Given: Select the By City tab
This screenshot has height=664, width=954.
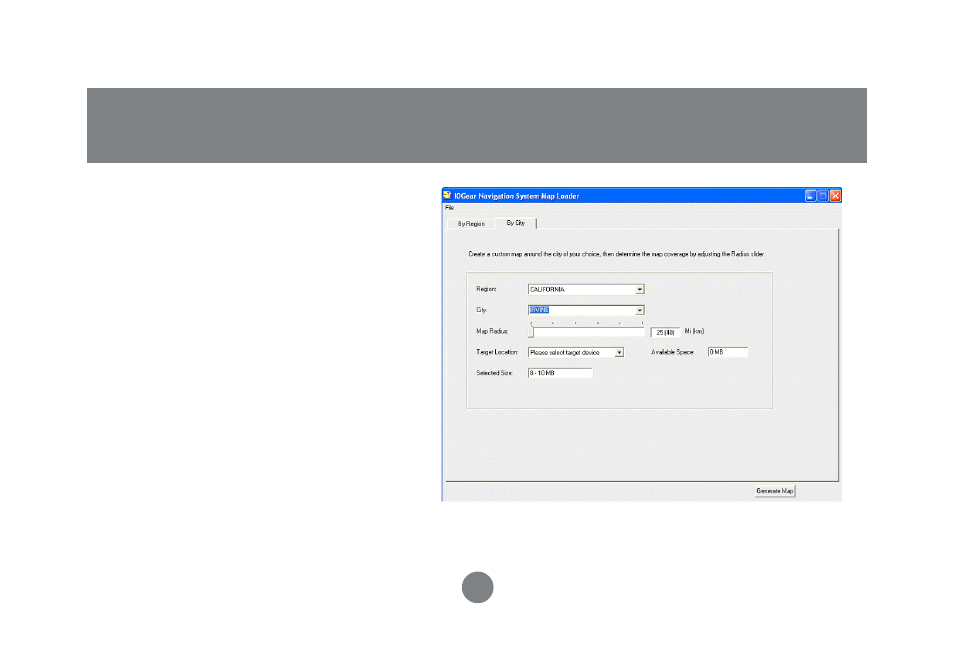Looking at the screenshot, I should pos(515,223).
